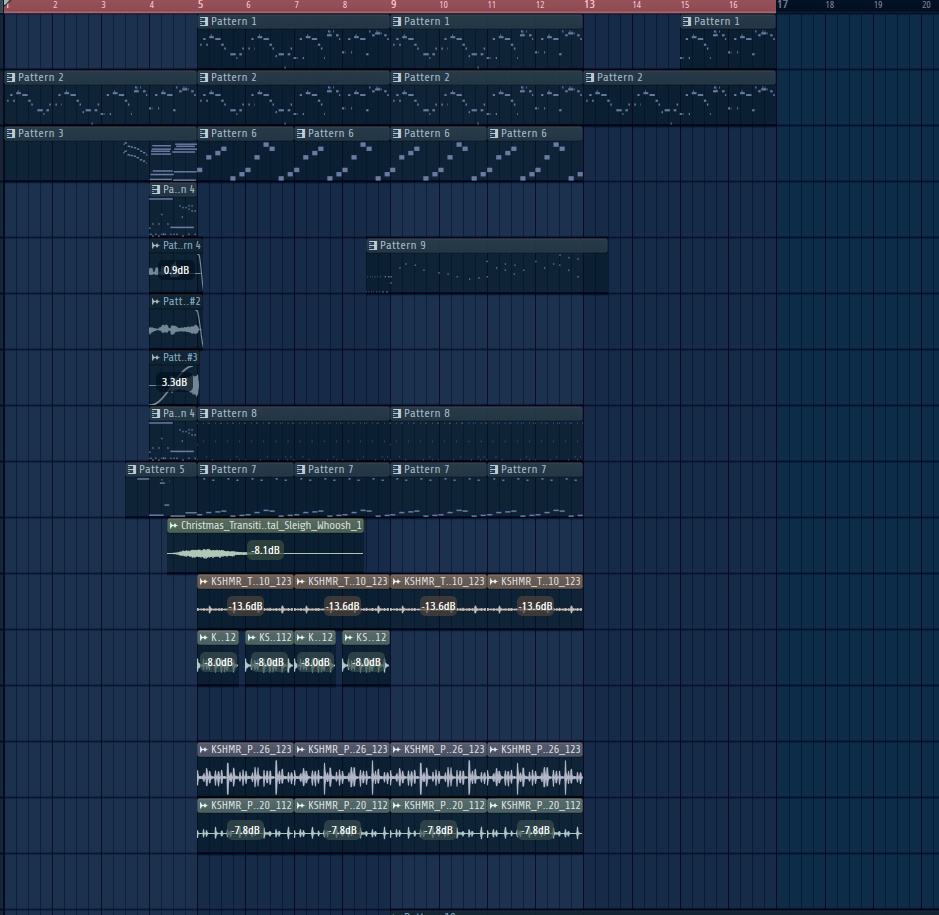Click the 0.9dB gain label
Viewport: 939px width, 915px height.
[x=176, y=270]
